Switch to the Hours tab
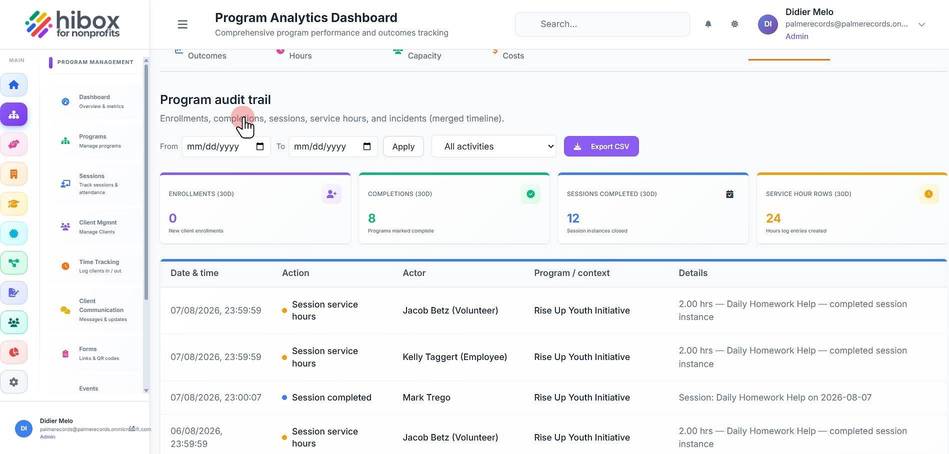949x454 pixels. coord(294,54)
